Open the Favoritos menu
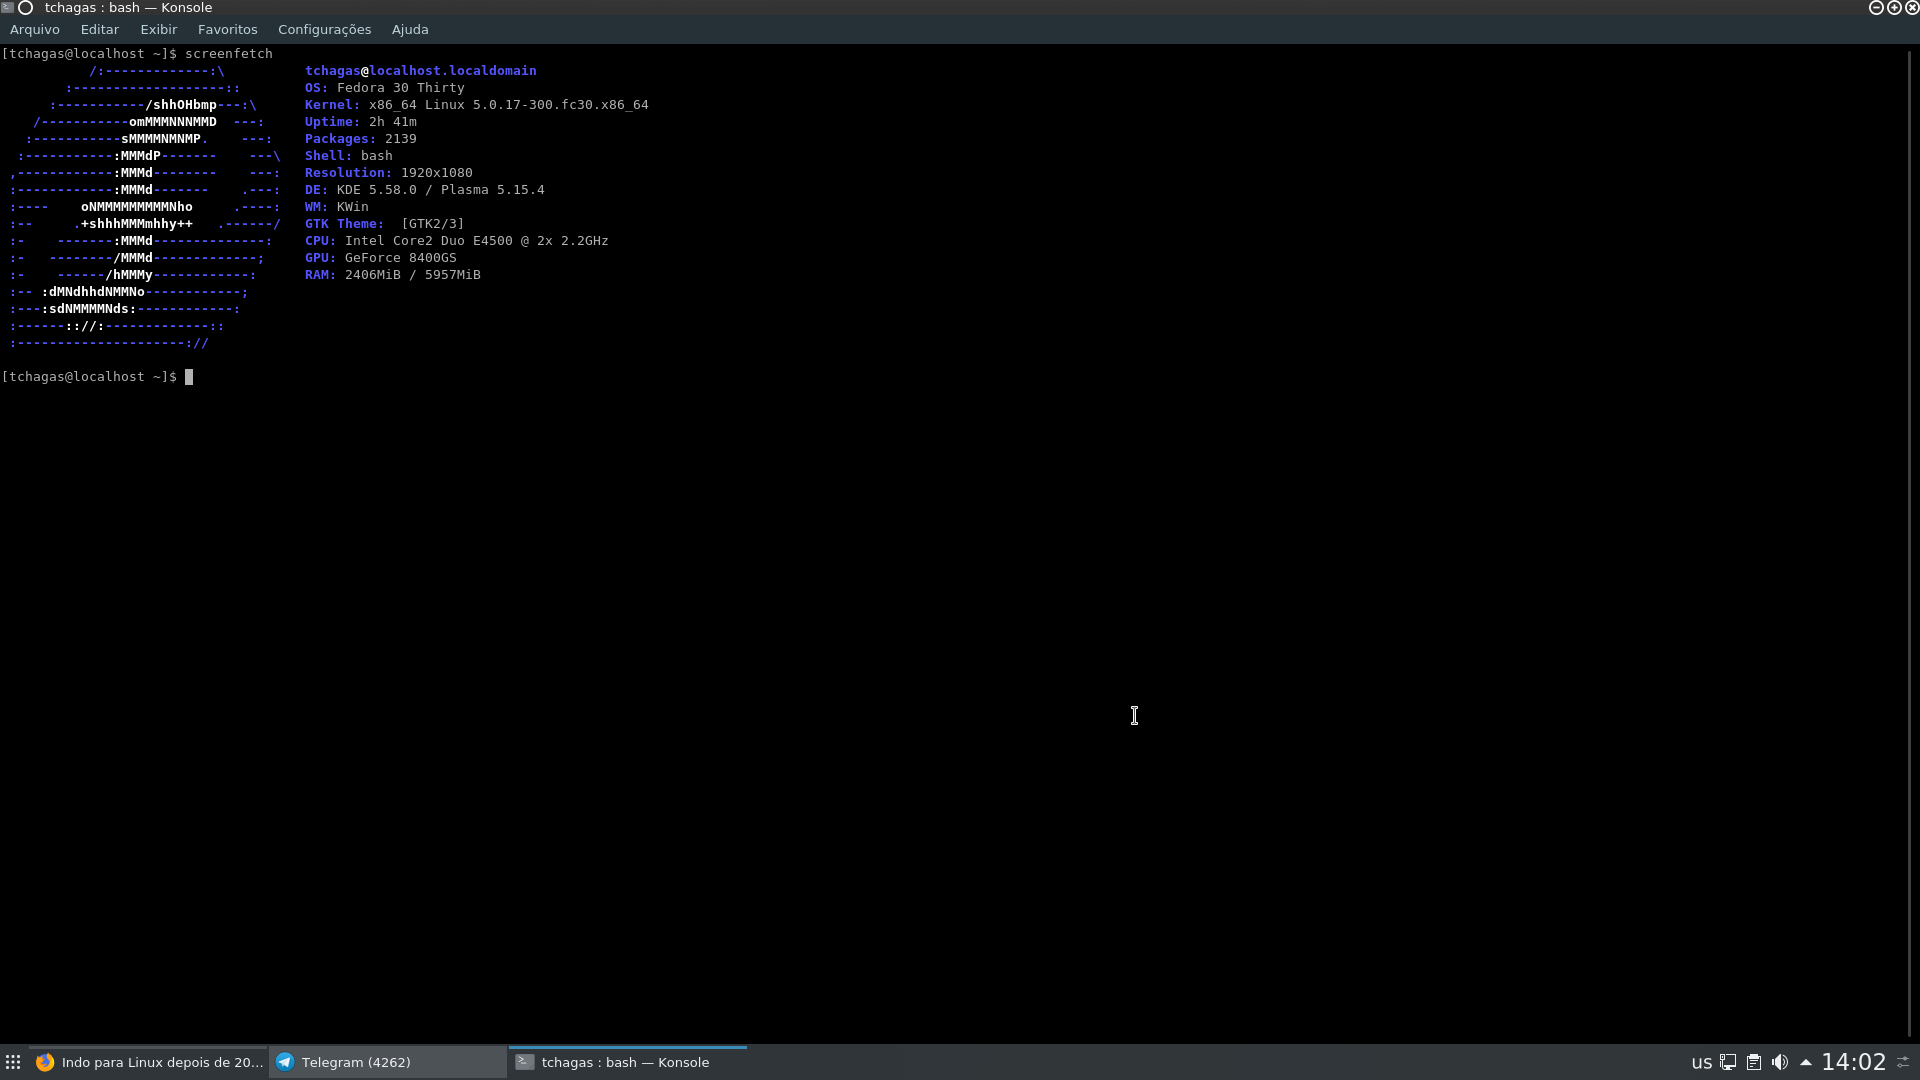This screenshot has width=1920, height=1080. click(x=227, y=29)
